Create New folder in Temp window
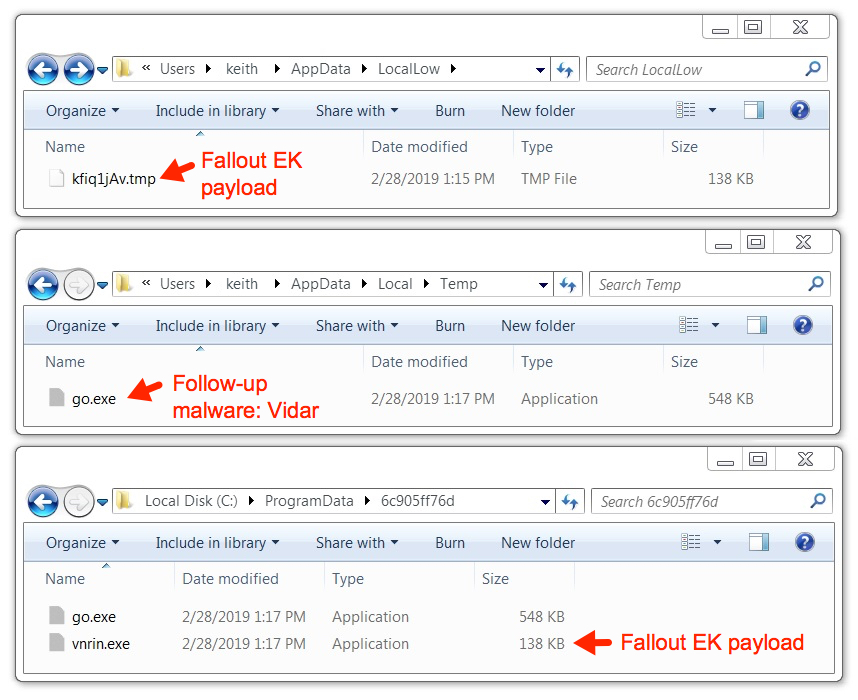This screenshot has width=858, height=700. click(x=538, y=326)
